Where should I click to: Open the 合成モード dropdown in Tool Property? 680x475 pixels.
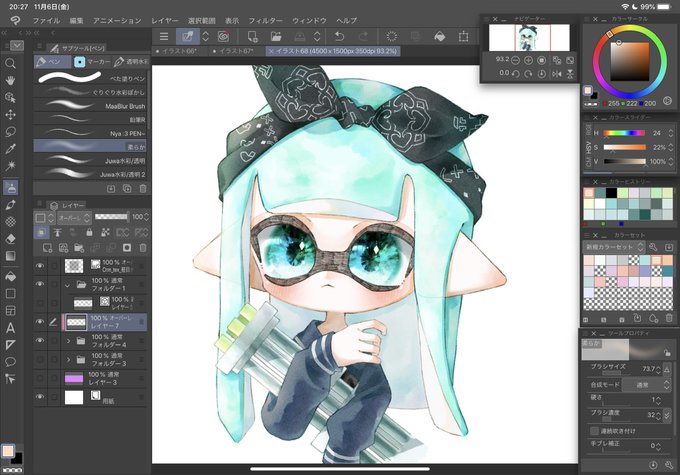[646, 385]
